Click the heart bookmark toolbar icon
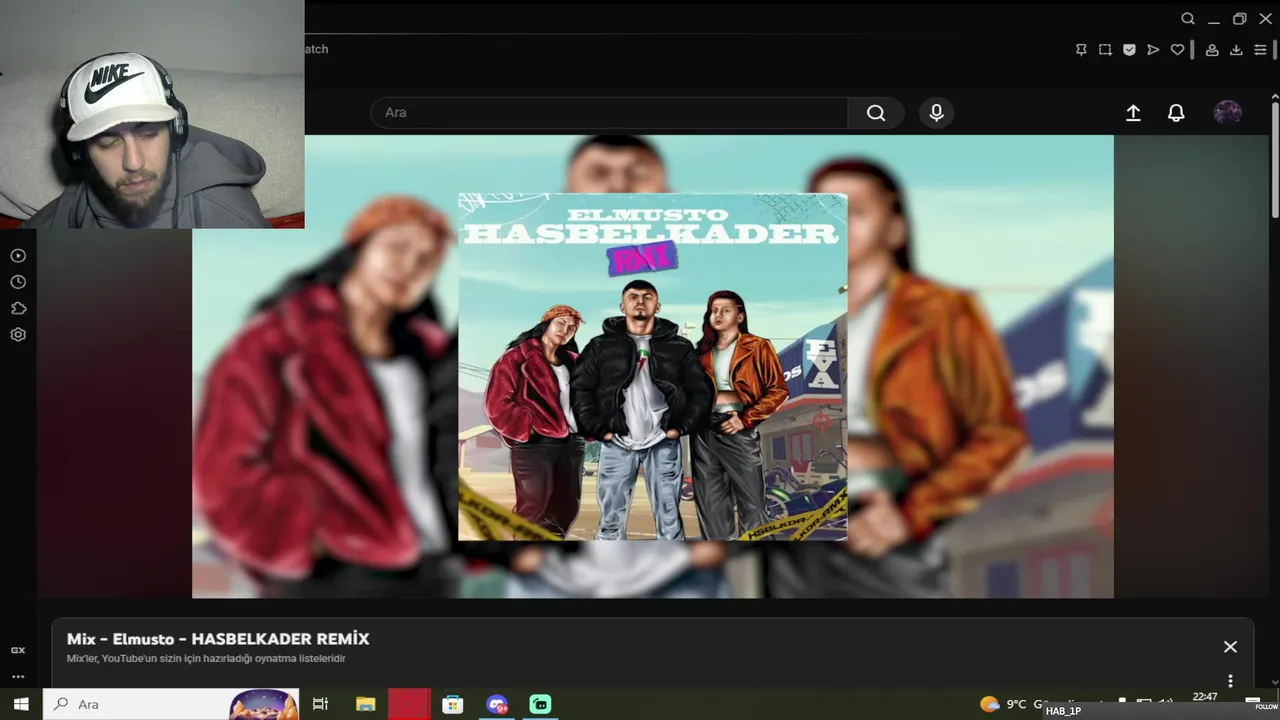This screenshot has width=1280, height=720. point(1177,50)
